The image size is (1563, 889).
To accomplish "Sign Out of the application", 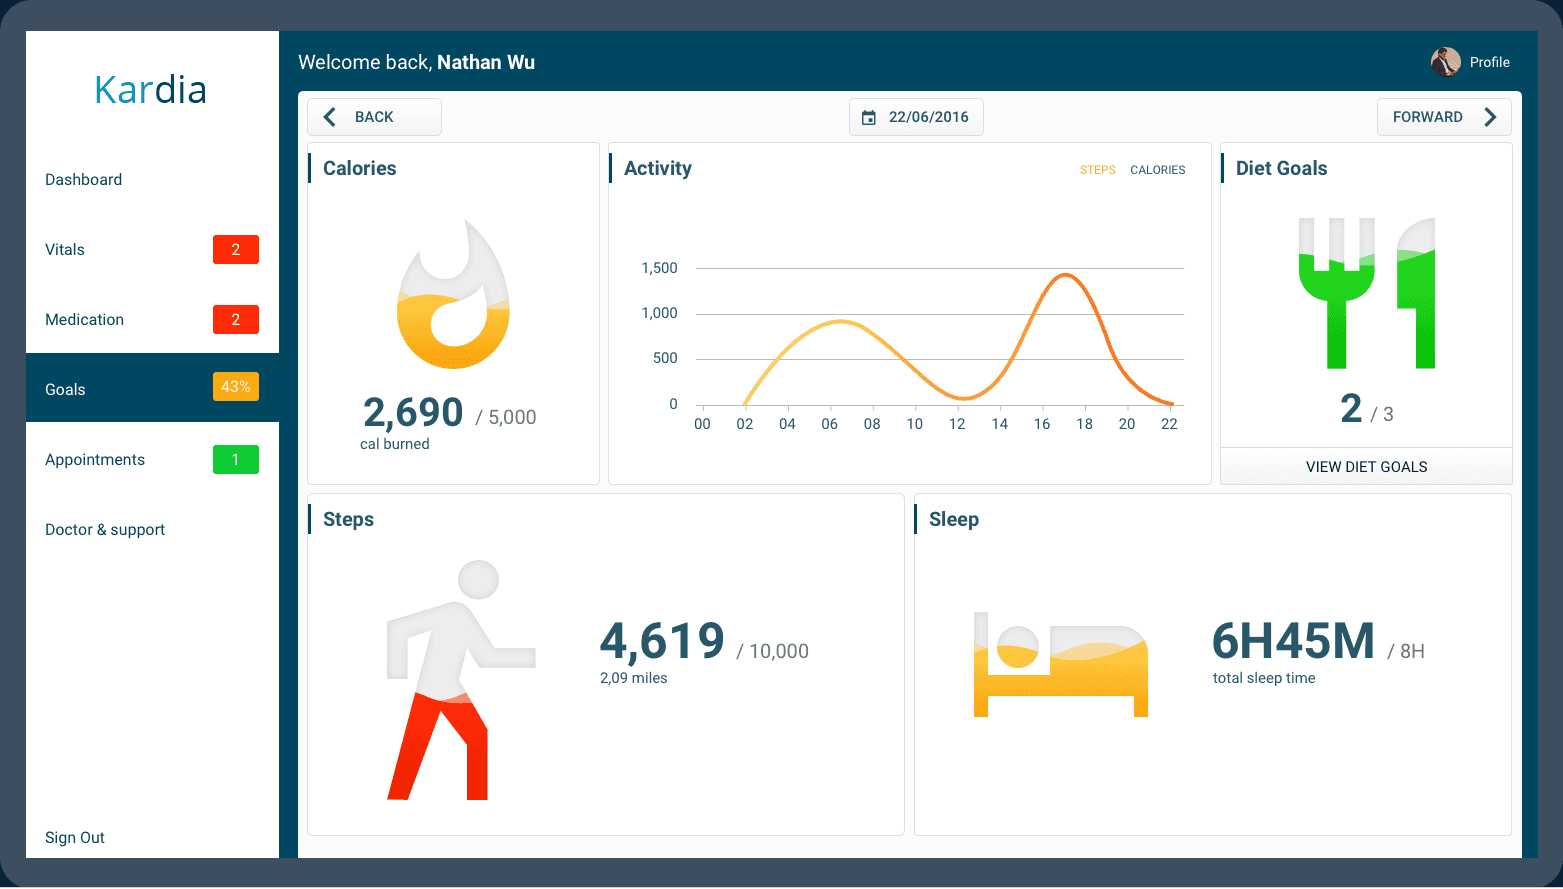I will [74, 837].
